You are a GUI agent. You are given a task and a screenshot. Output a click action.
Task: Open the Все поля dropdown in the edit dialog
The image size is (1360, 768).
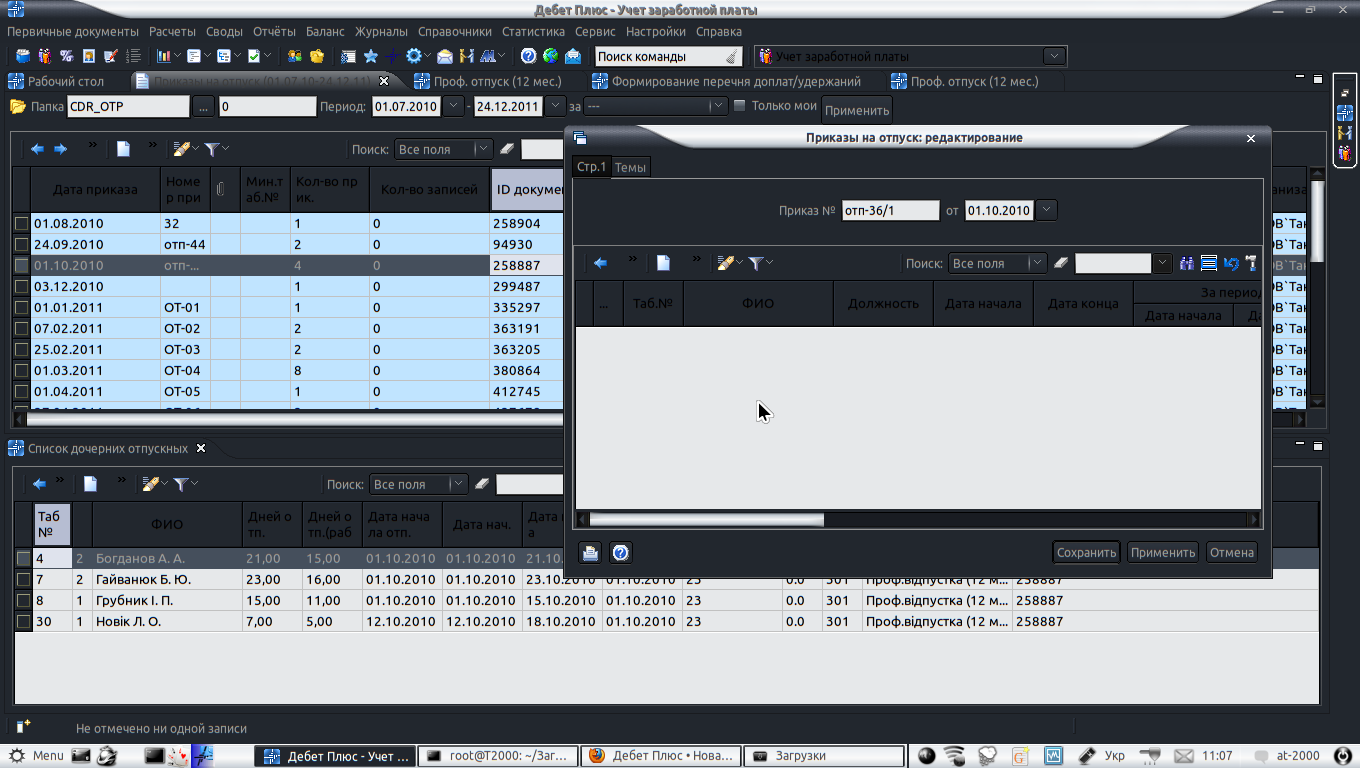(1036, 263)
